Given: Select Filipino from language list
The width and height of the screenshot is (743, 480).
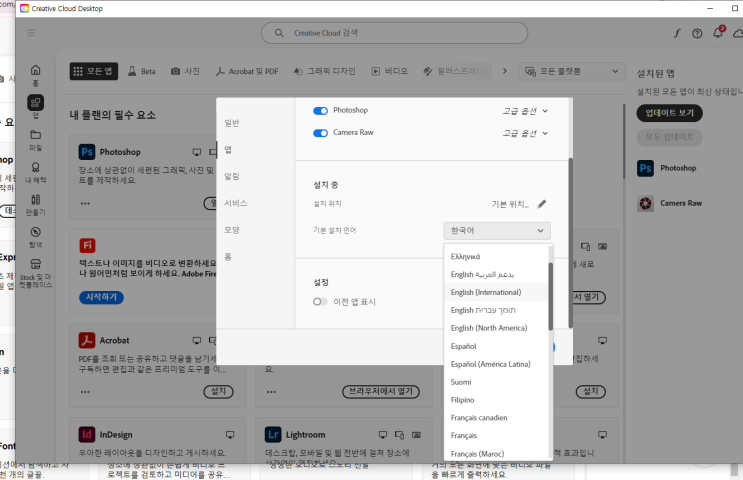Looking at the screenshot, I should pyautogui.click(x=496, y=400).
